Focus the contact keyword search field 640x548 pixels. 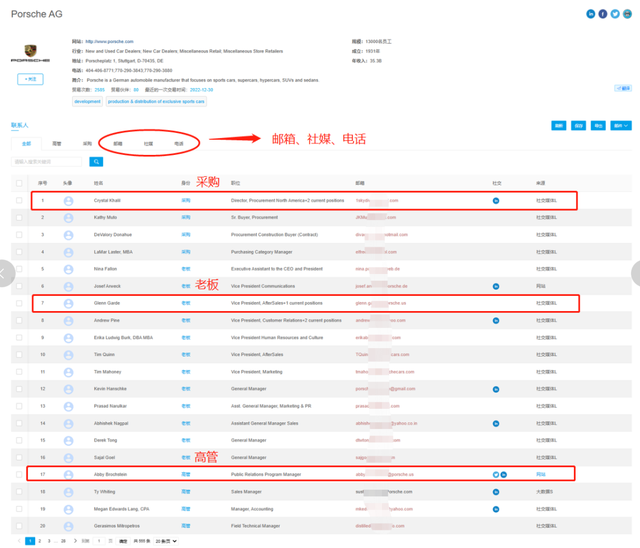tap(46, 162)
